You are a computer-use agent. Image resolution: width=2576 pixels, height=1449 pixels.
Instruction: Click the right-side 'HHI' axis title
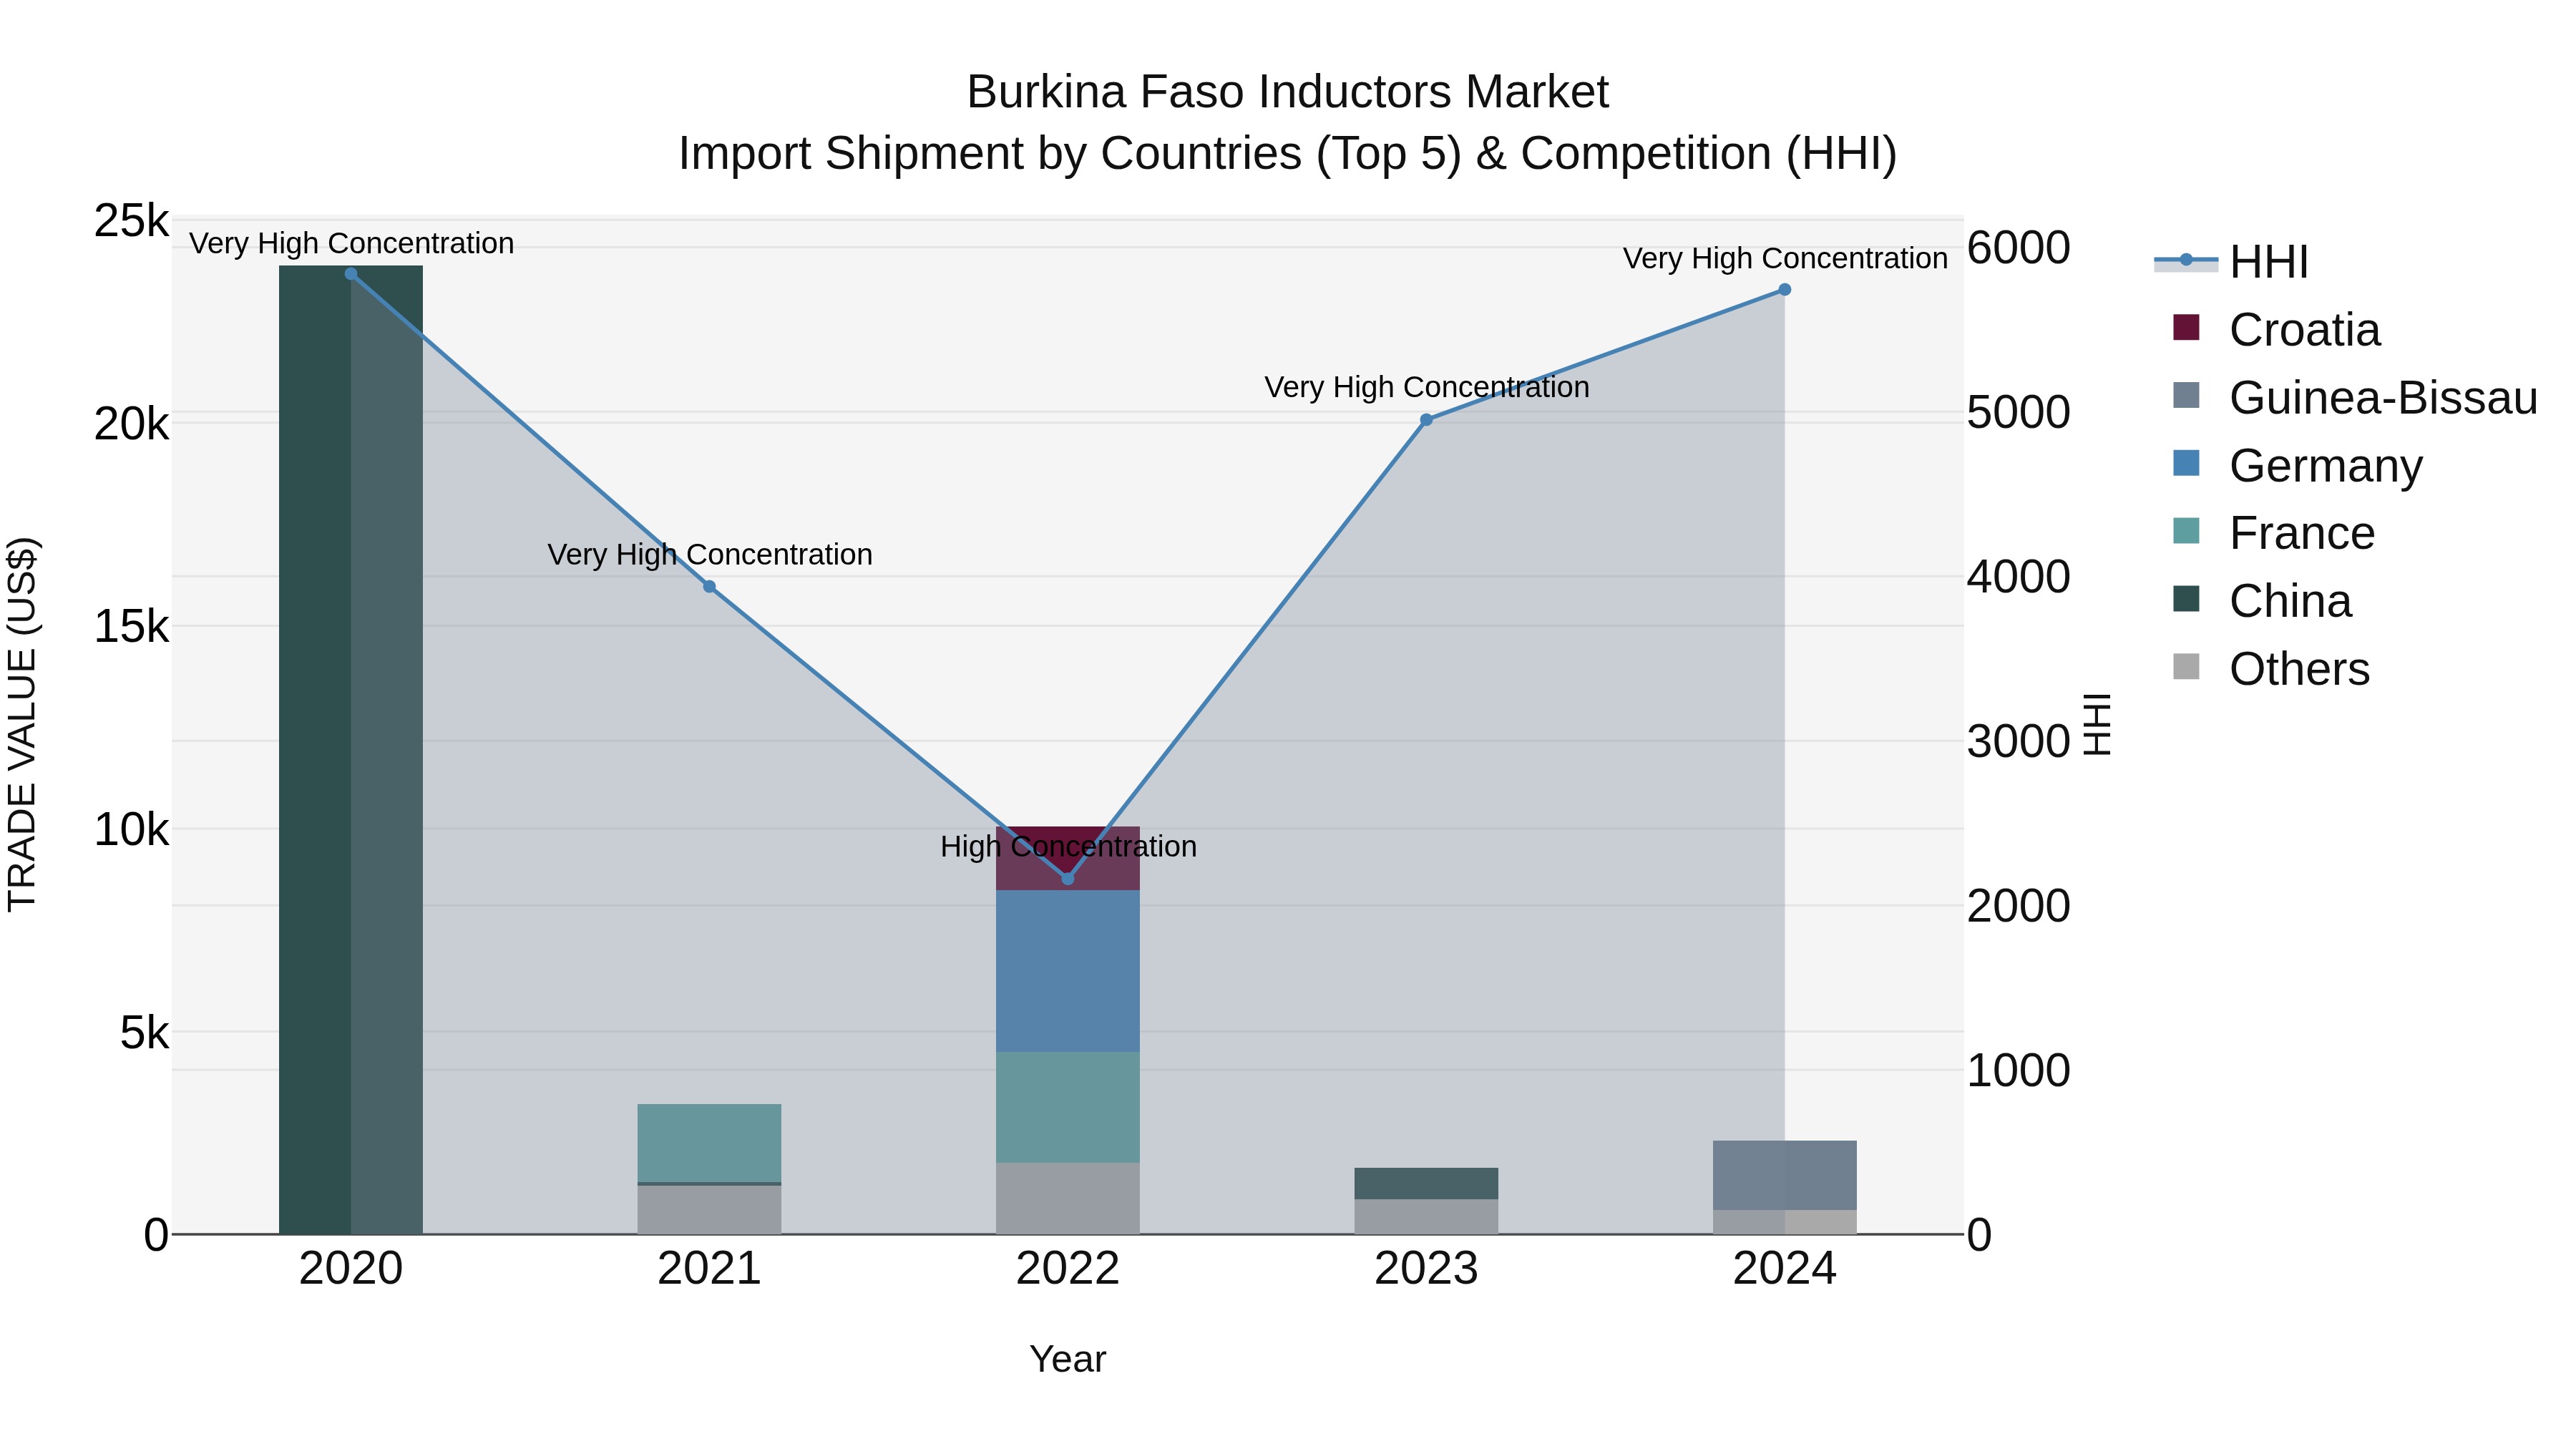coord(2097,724)
